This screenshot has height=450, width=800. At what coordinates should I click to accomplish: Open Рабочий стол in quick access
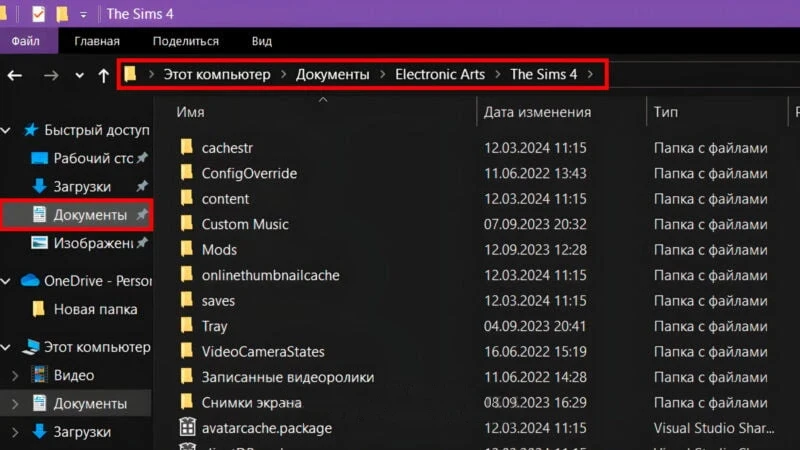point(93,158)
